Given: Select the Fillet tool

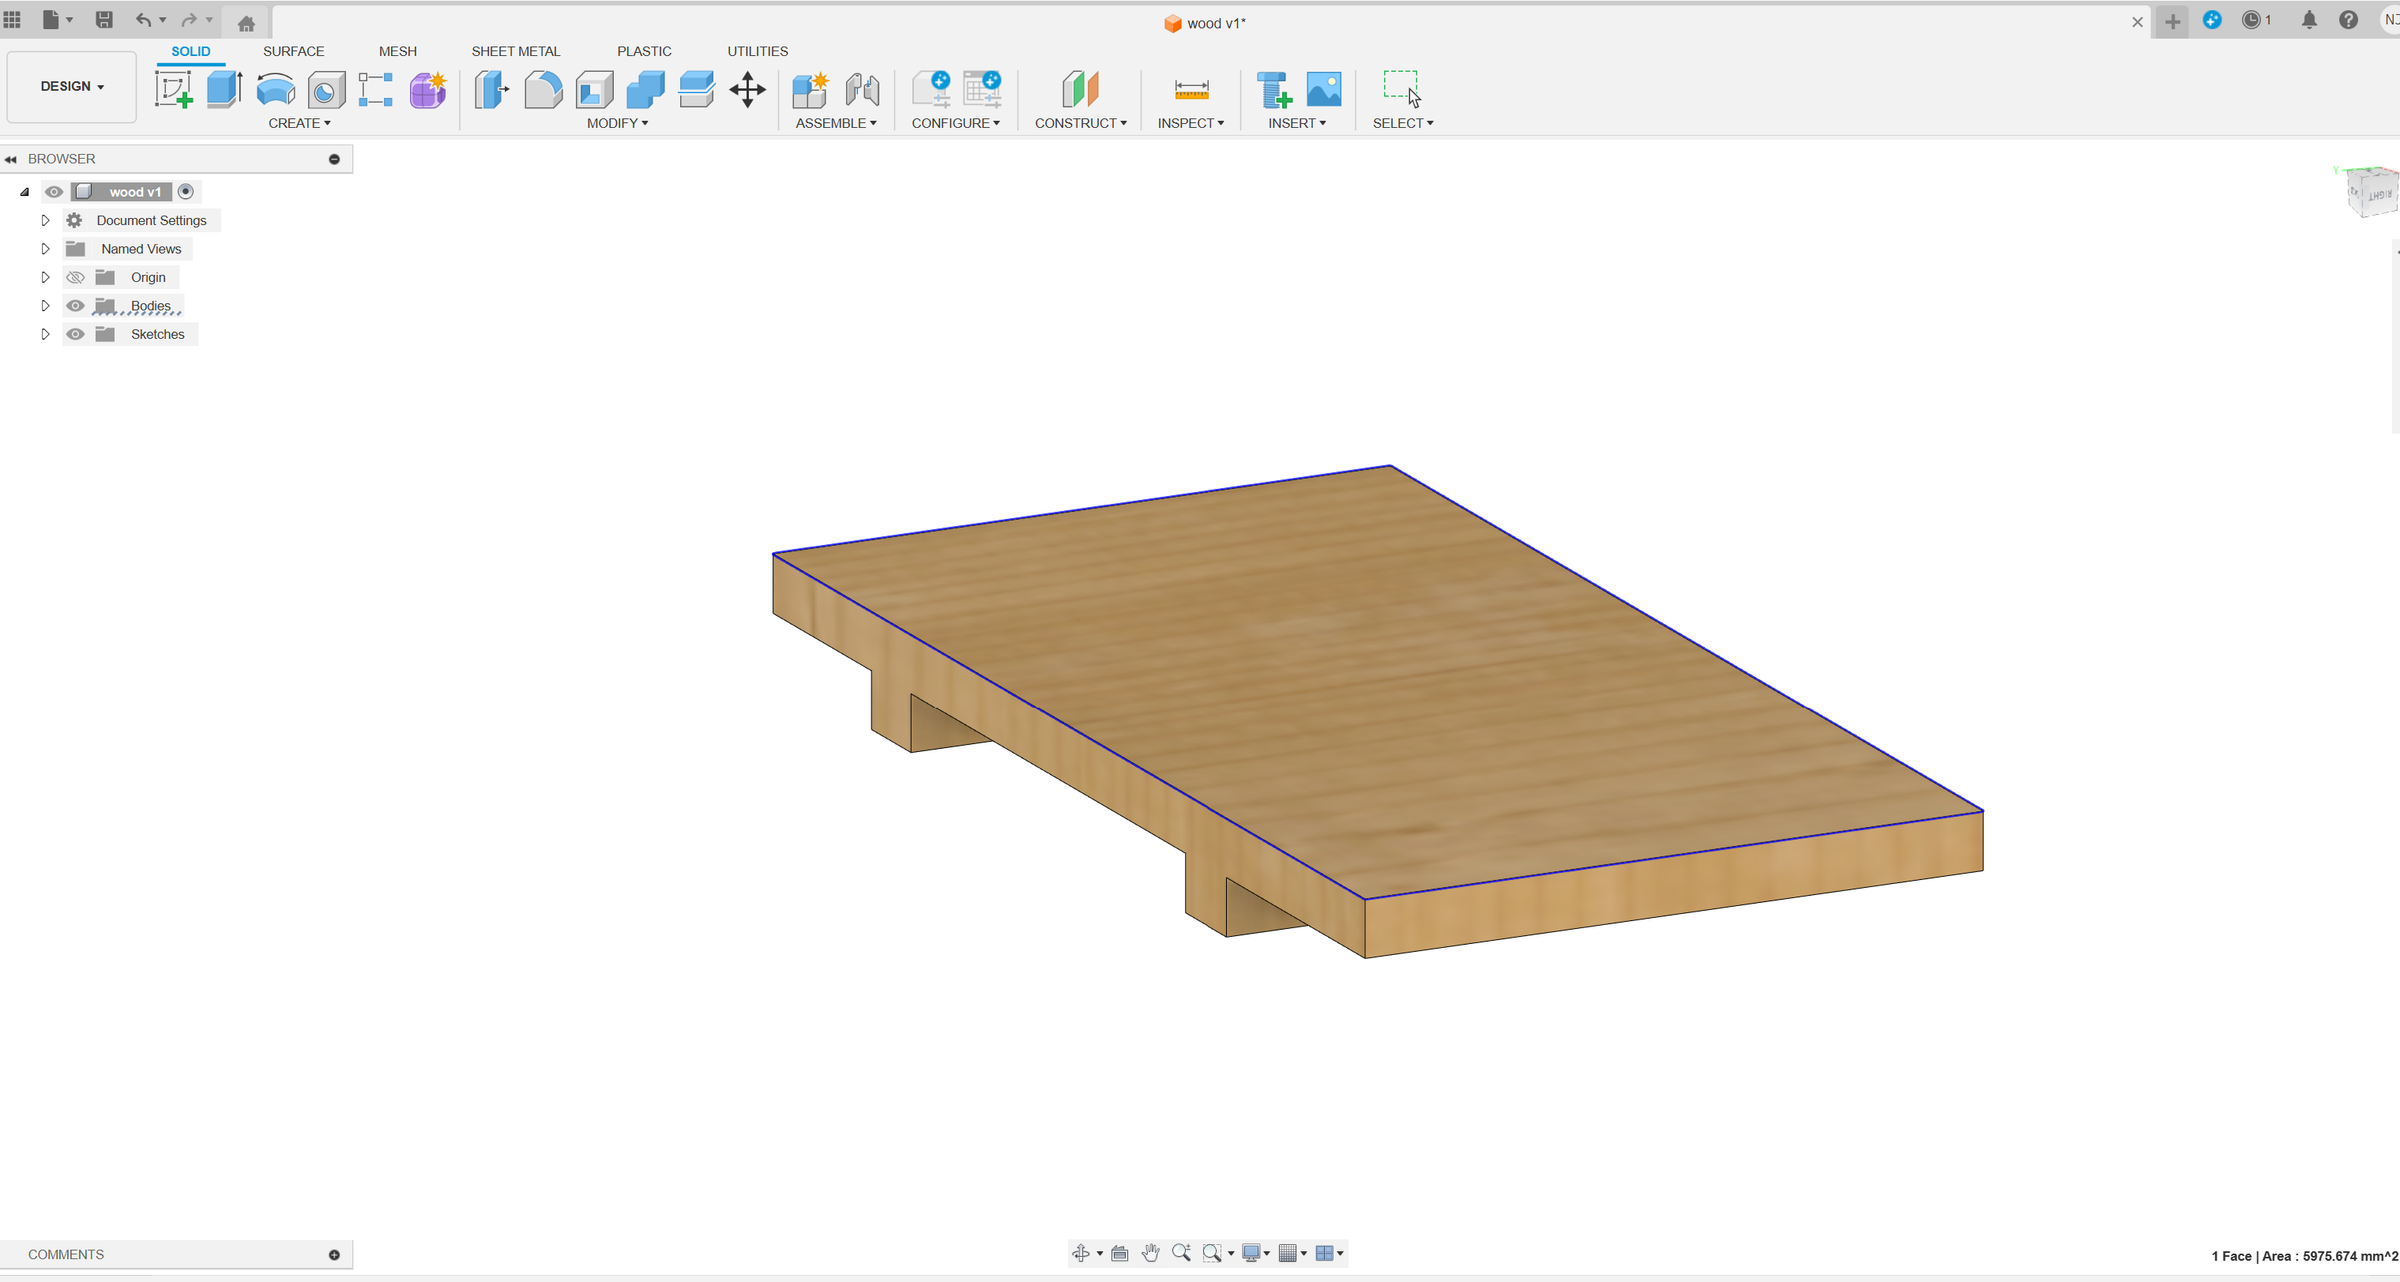Looking at the screenshot, I should pyautogui.click(x=543, y=90).
